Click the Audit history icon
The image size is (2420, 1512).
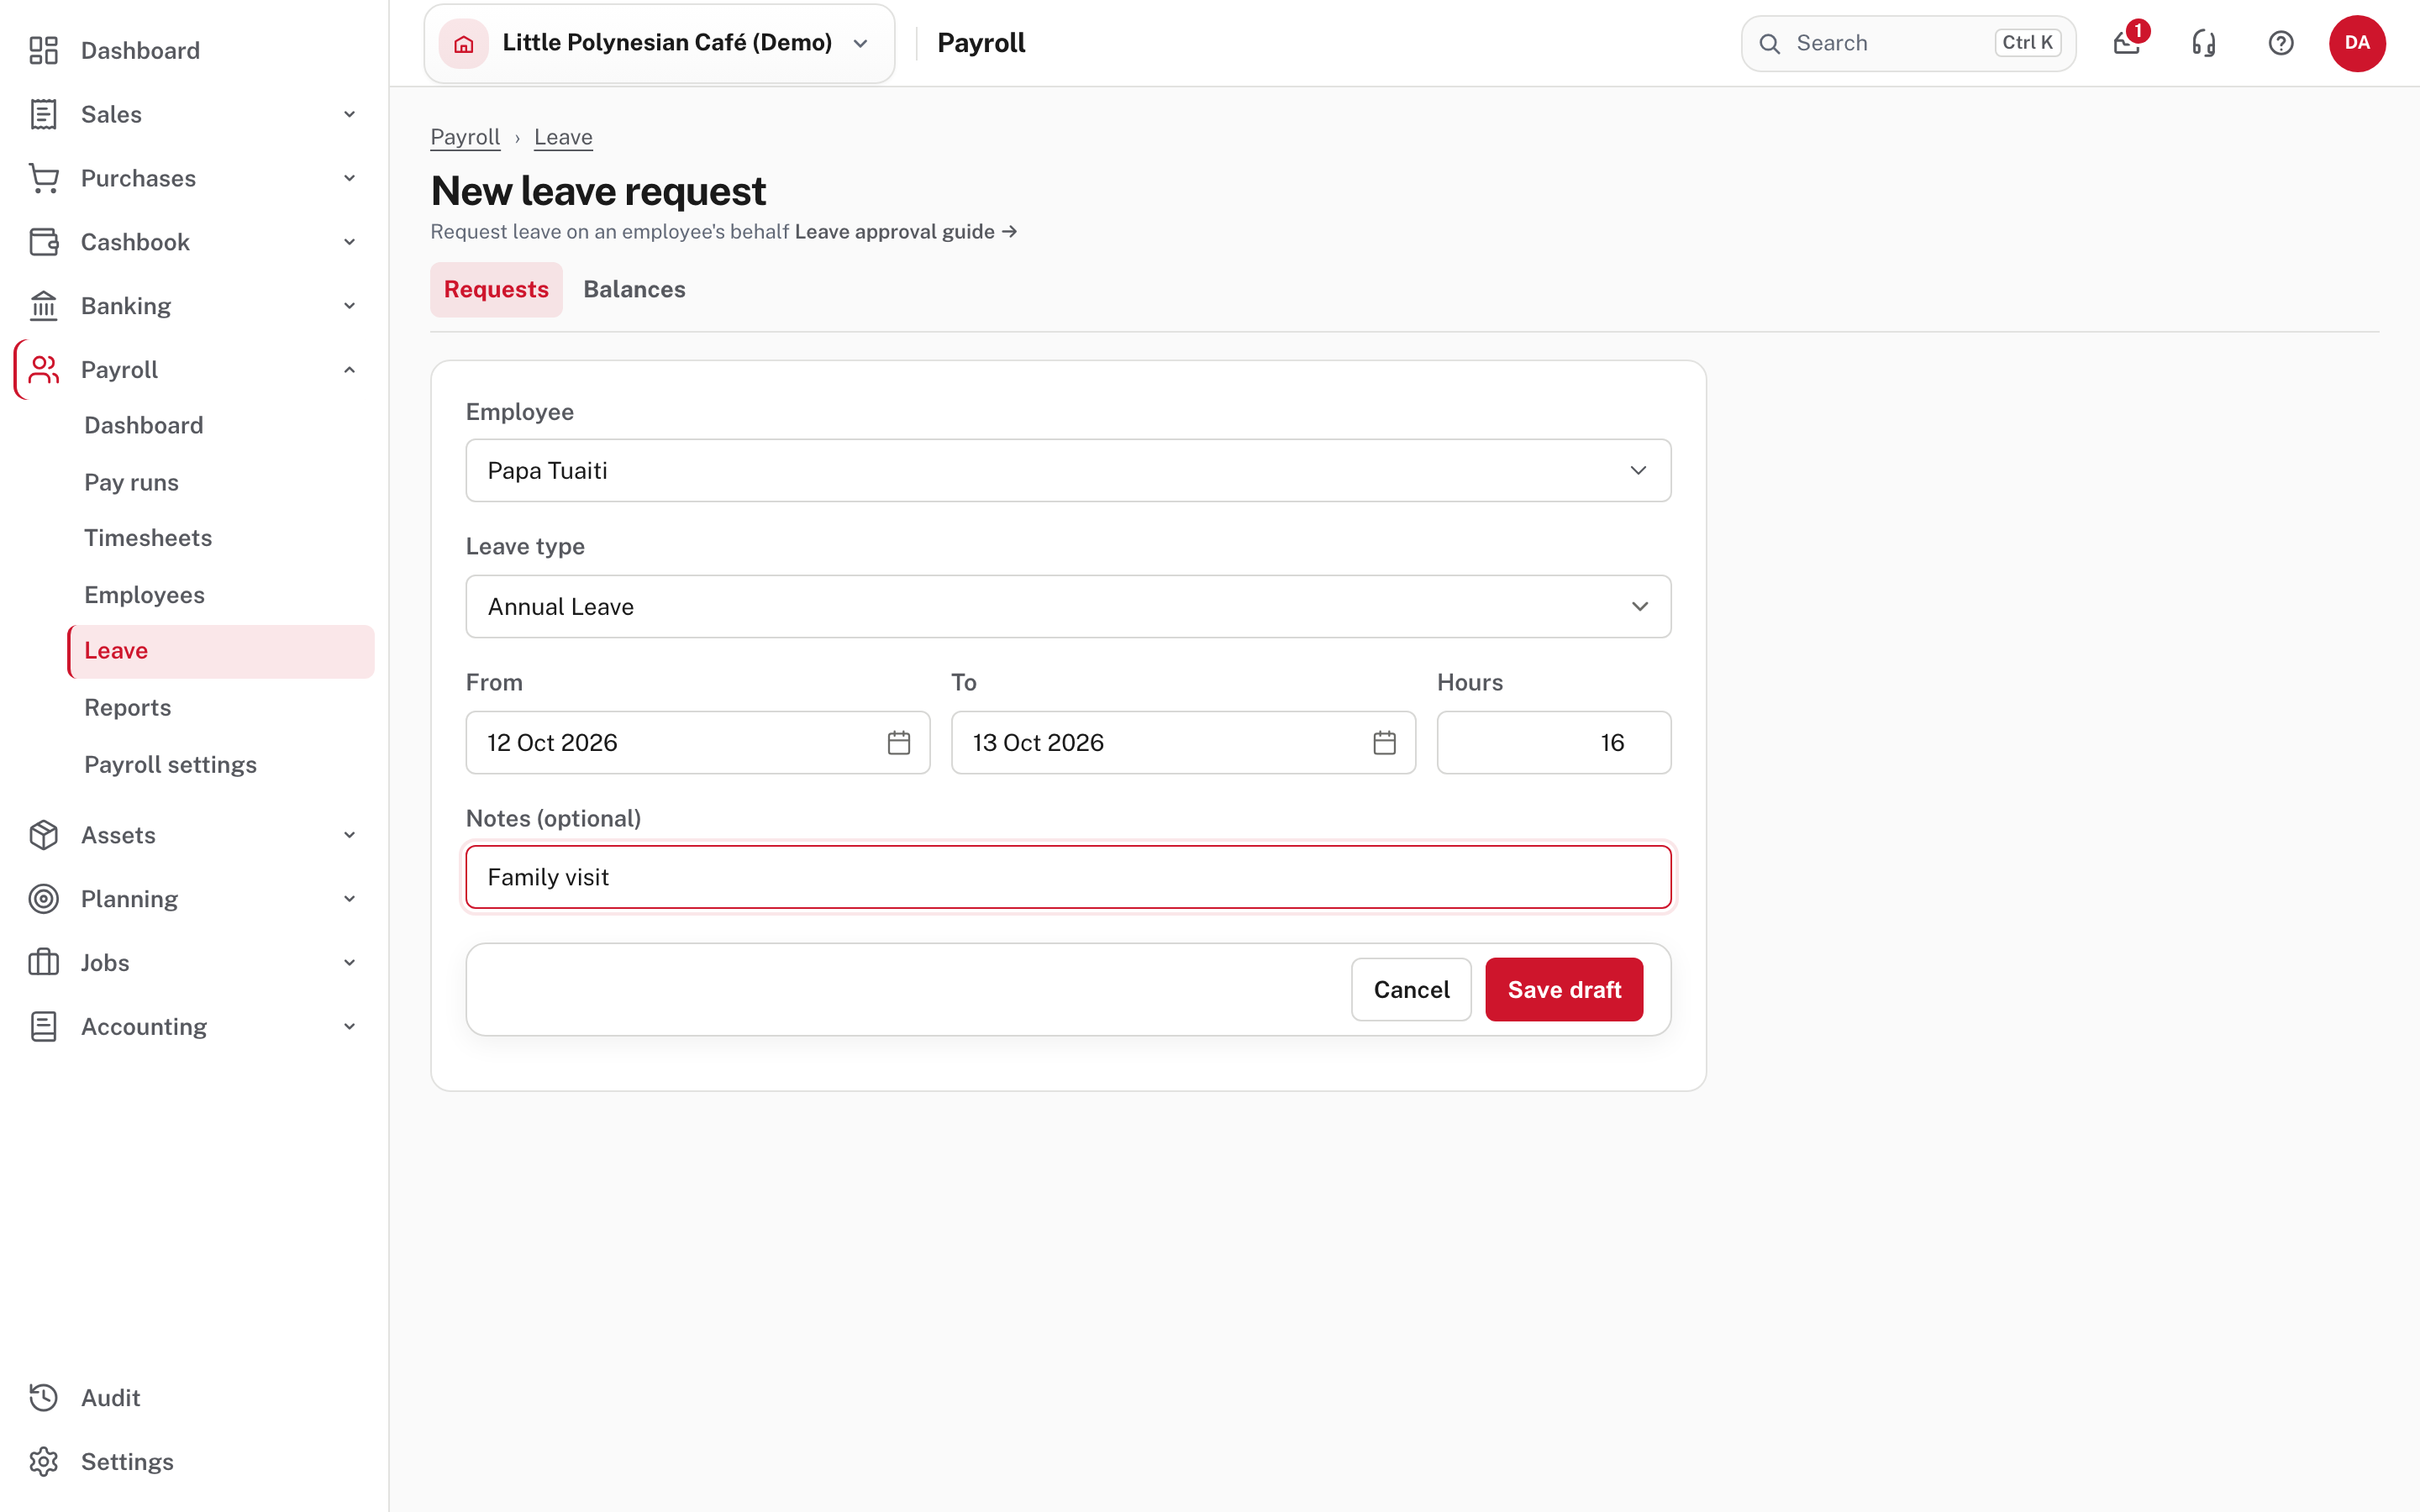click(x=43, y=1398)
